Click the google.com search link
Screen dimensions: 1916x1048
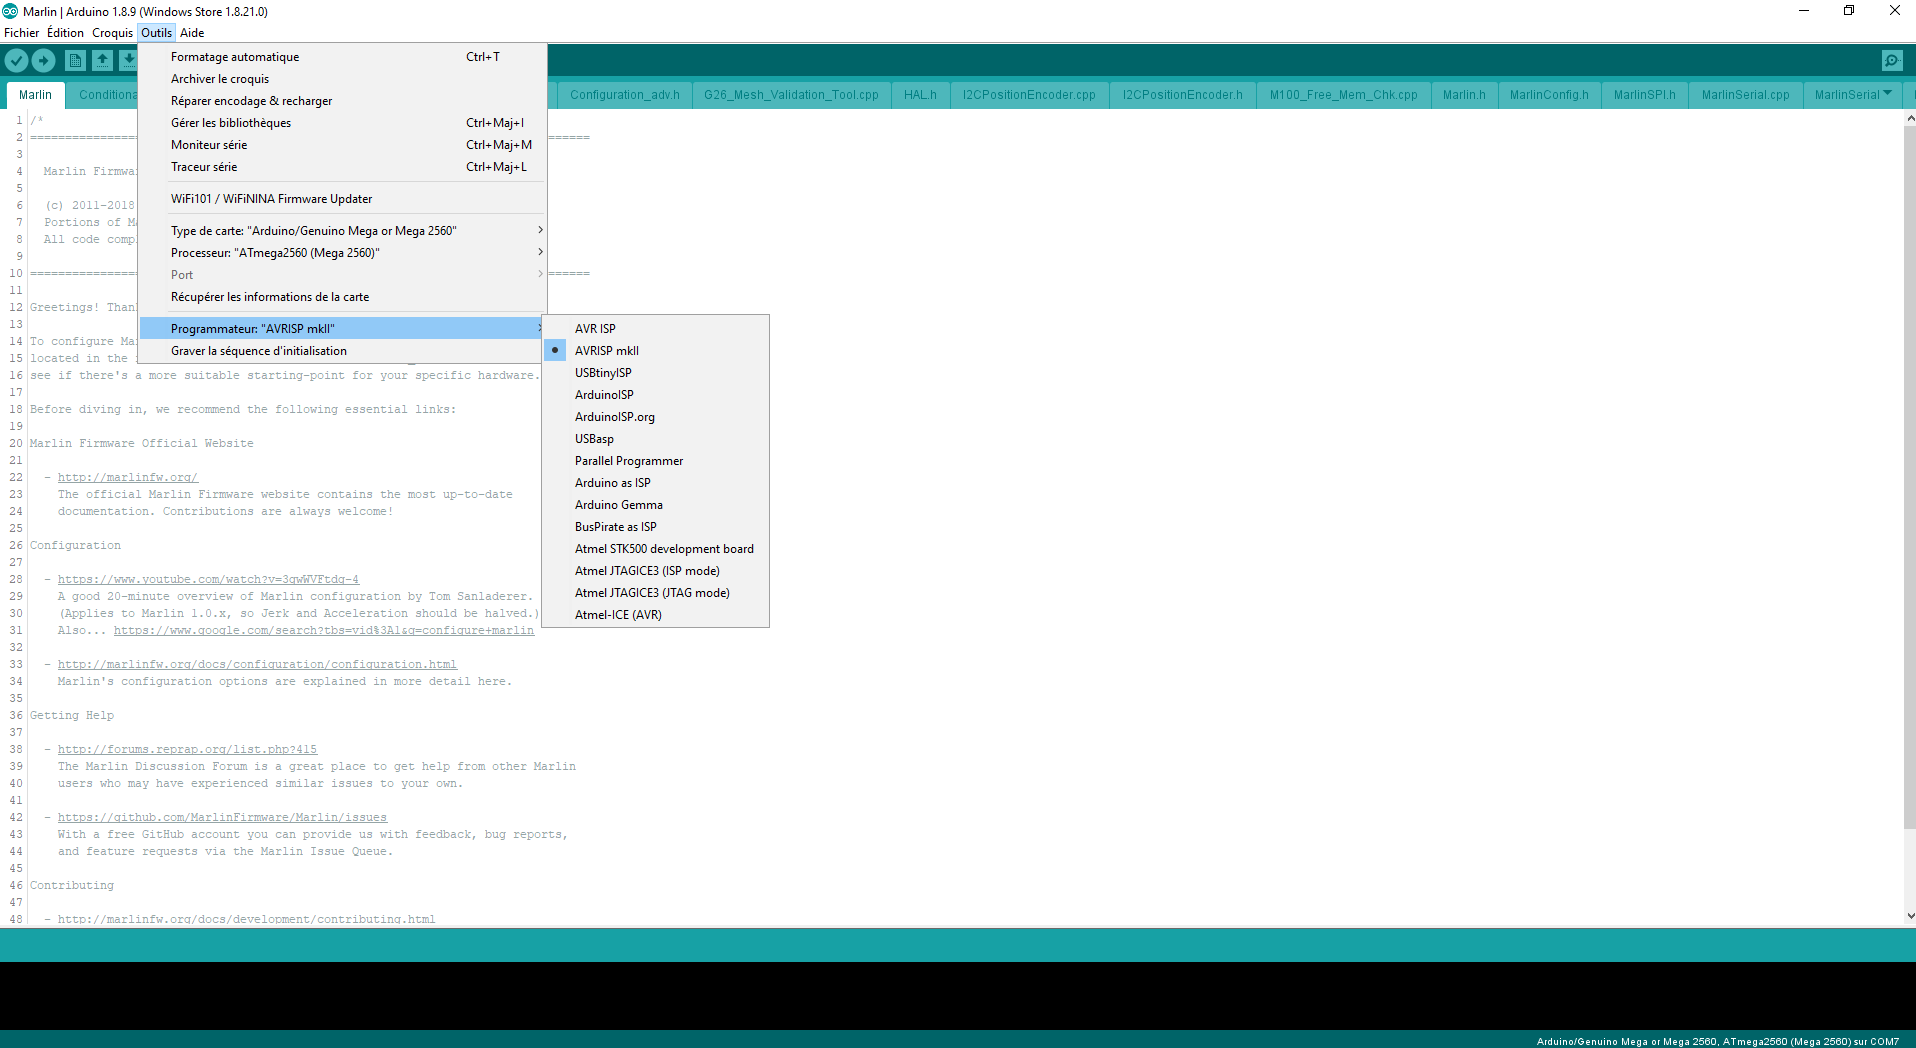tap(324, 631)
